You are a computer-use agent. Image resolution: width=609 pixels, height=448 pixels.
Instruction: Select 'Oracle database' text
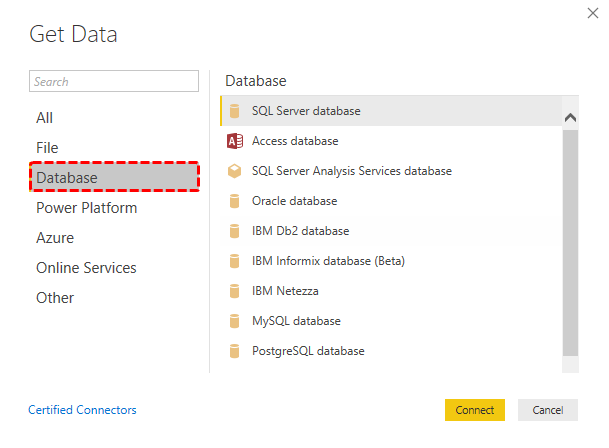(x=294, y=201)
